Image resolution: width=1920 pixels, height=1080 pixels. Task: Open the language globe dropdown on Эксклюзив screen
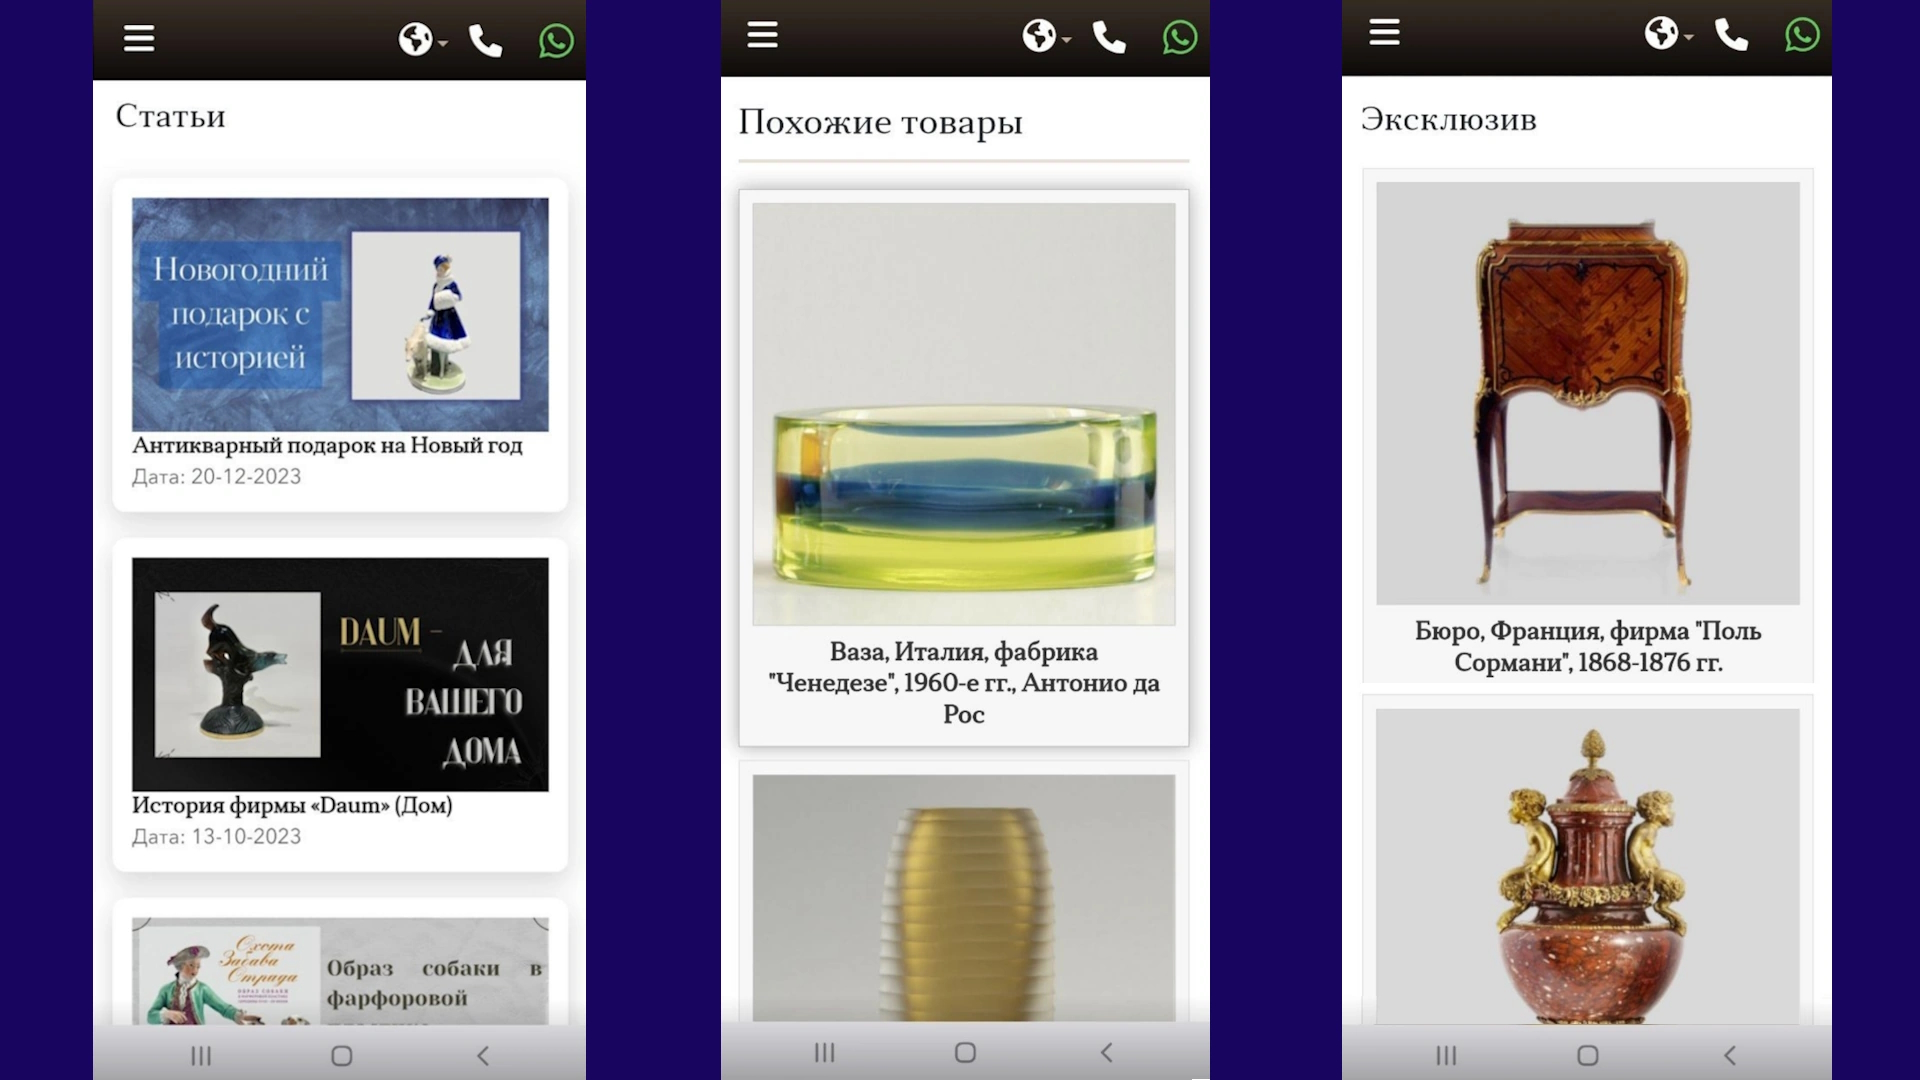coord(1668,34)
